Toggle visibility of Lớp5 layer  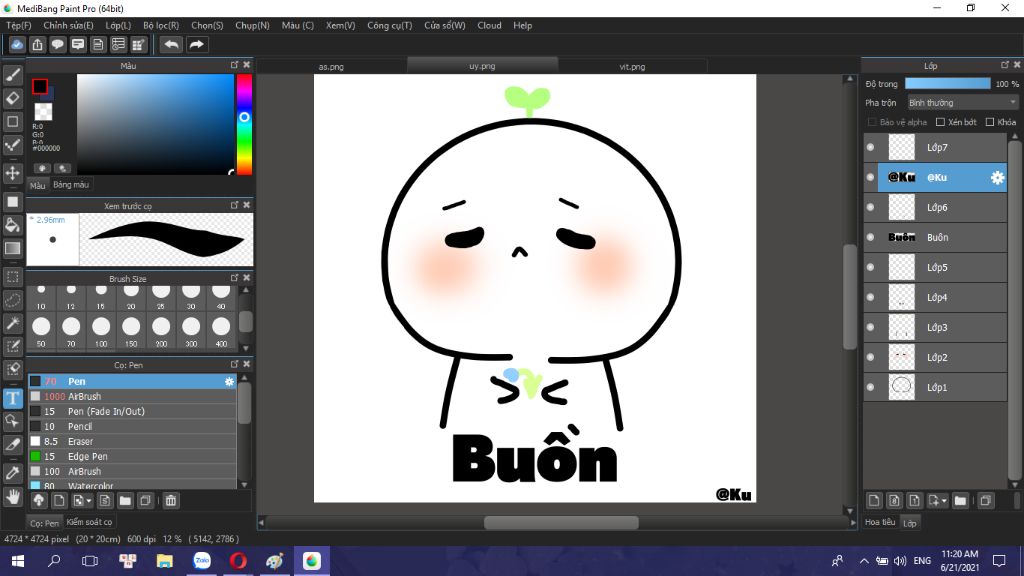(x=871, y=268)
